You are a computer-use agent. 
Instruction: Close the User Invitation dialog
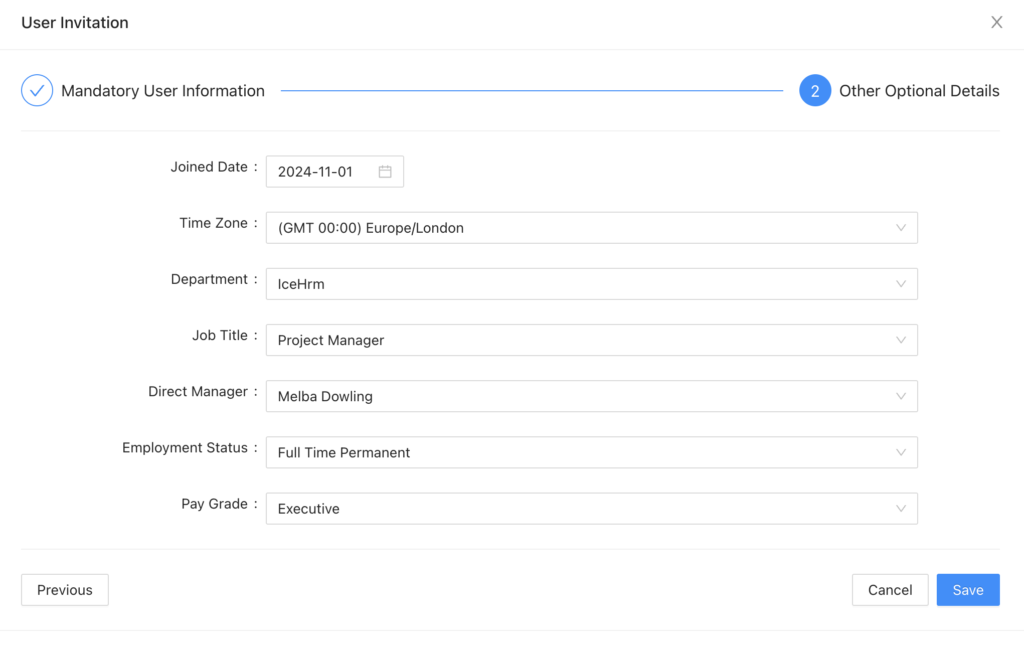click(996, 21)
